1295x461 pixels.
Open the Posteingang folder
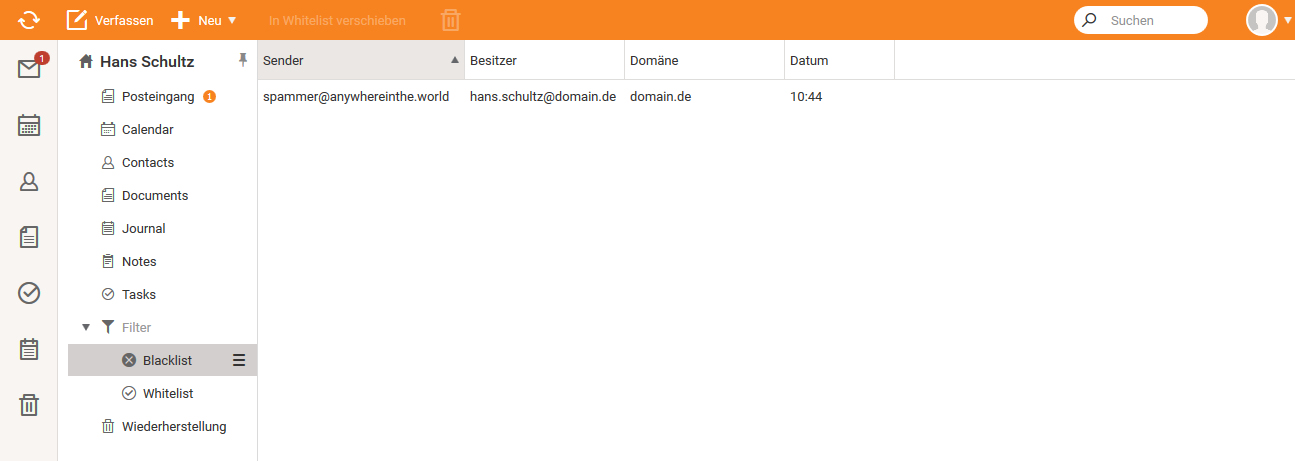coord(157,97)
